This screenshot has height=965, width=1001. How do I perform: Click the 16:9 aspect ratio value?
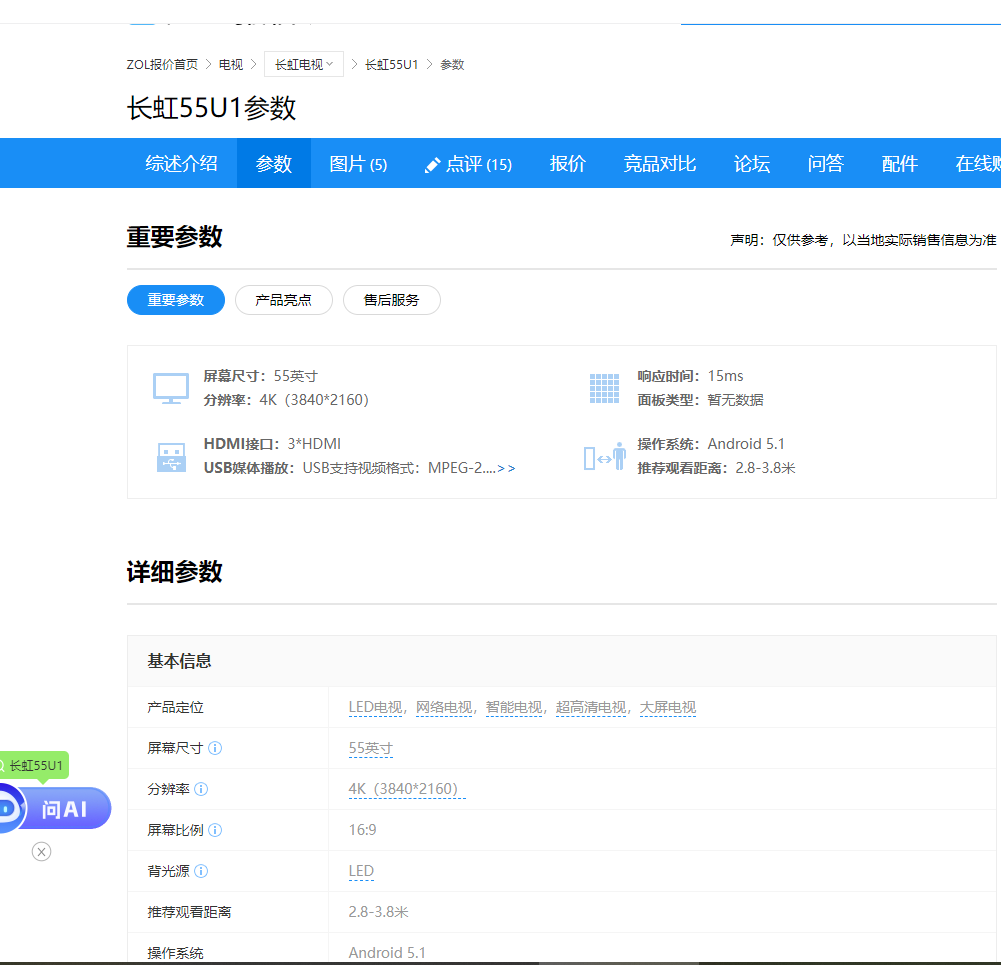363,830
